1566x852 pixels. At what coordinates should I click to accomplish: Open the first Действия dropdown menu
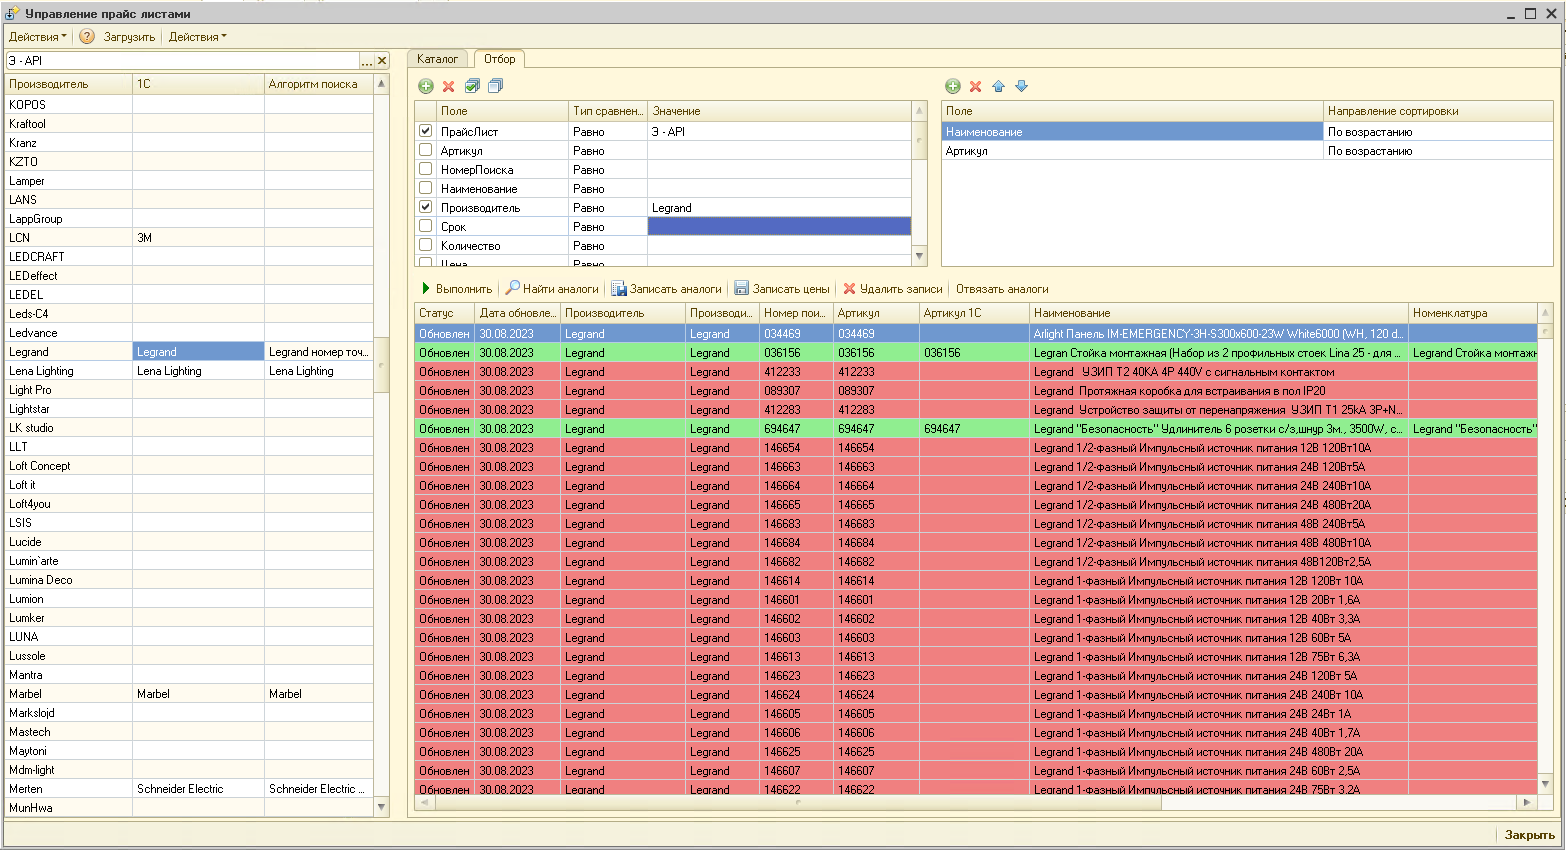coord(37,37)
